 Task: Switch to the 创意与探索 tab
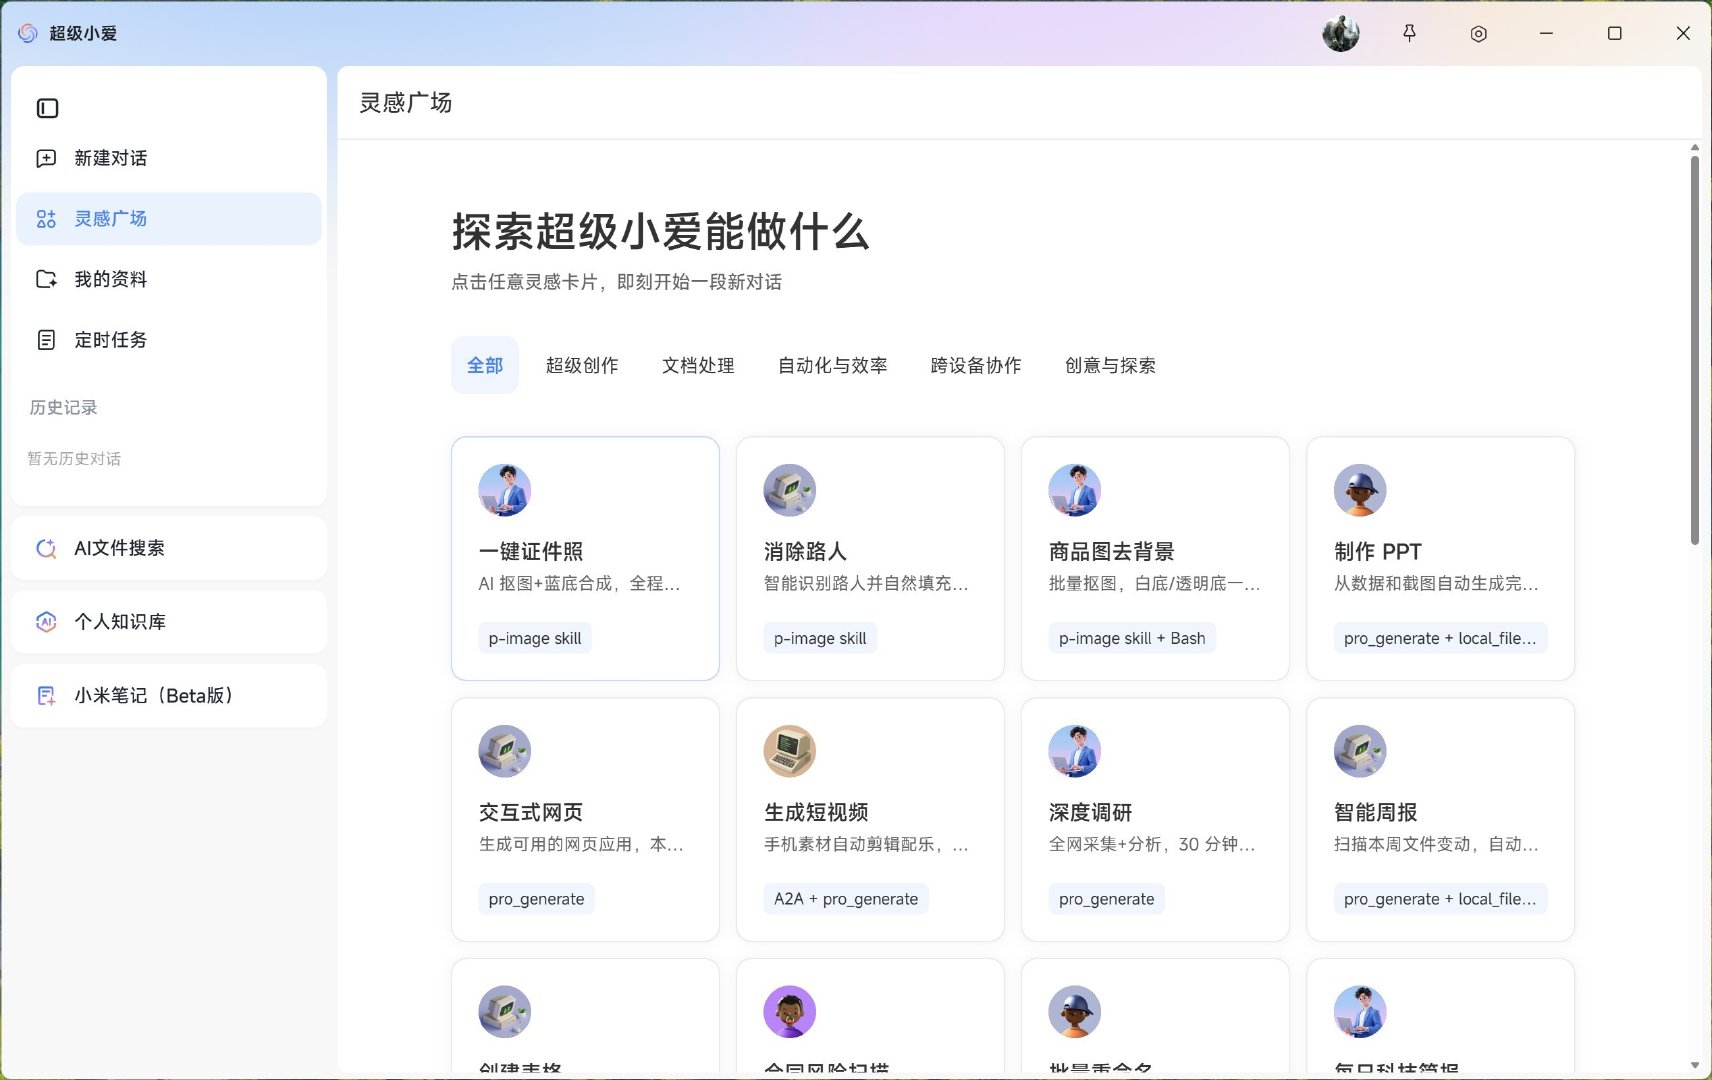[x=1110, y=365]
